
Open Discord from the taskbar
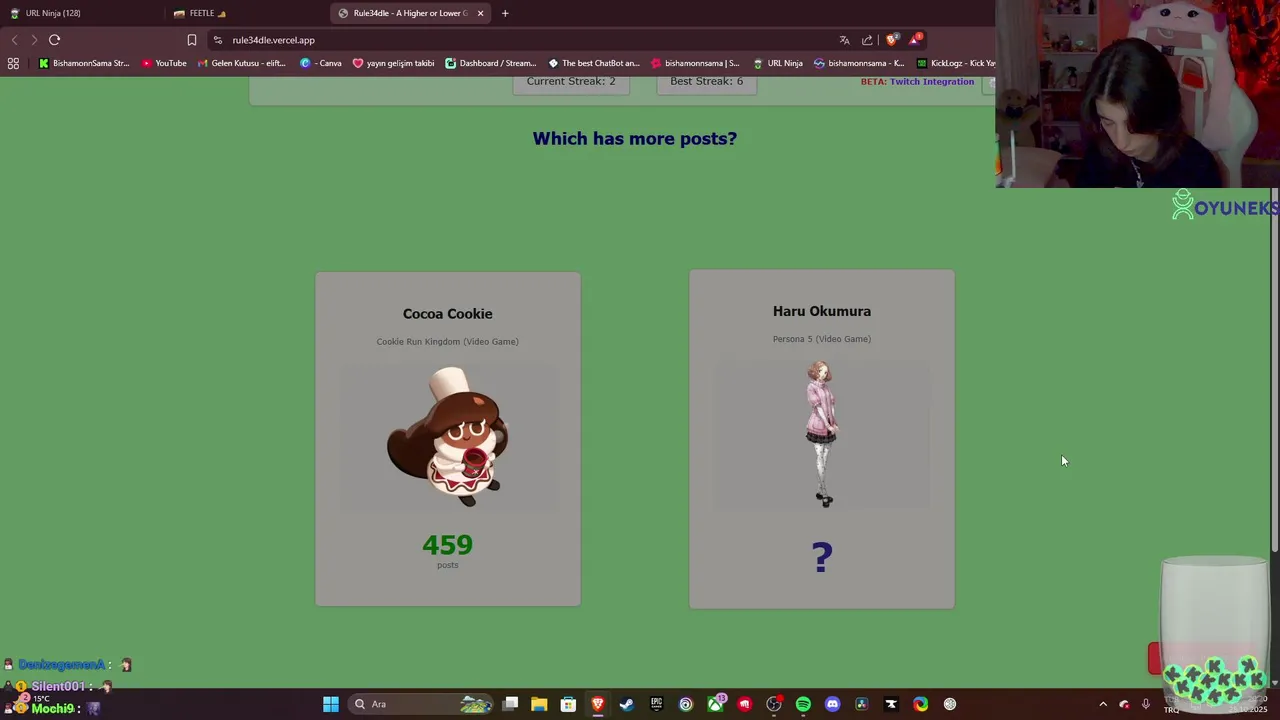coord(832,704)
